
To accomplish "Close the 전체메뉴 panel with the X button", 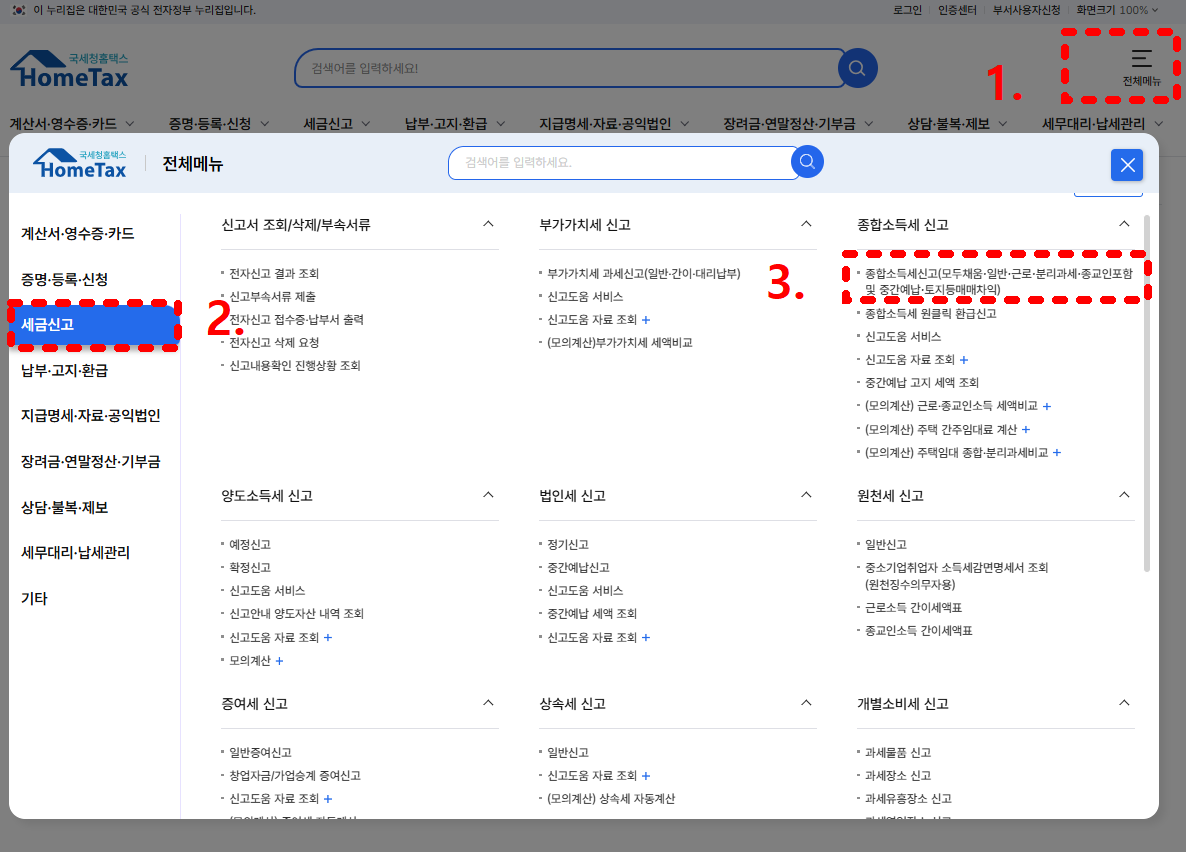I will pyautogui.click(x=1127, y=165).
